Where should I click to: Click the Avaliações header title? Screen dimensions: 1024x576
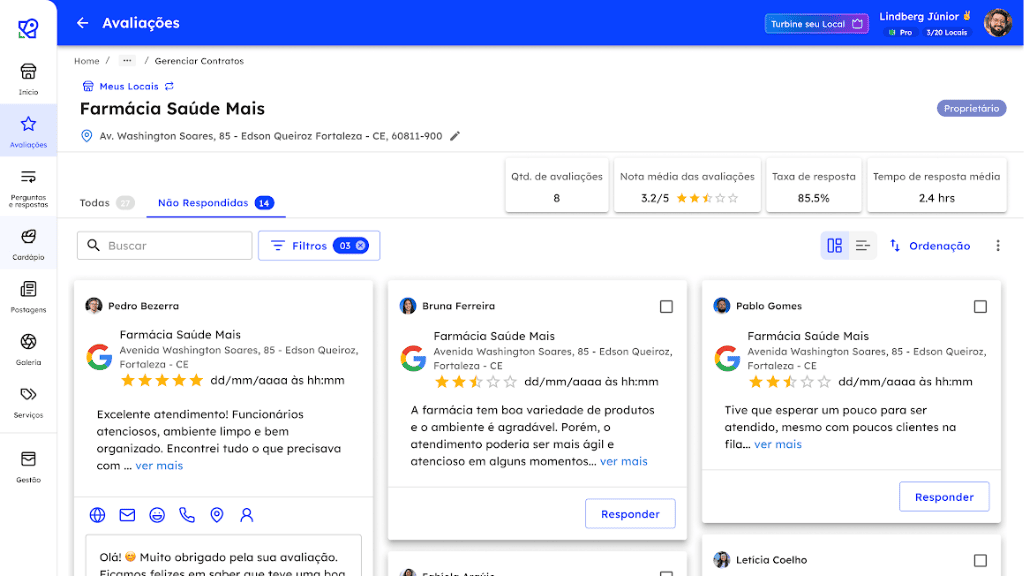coord(141,23)
